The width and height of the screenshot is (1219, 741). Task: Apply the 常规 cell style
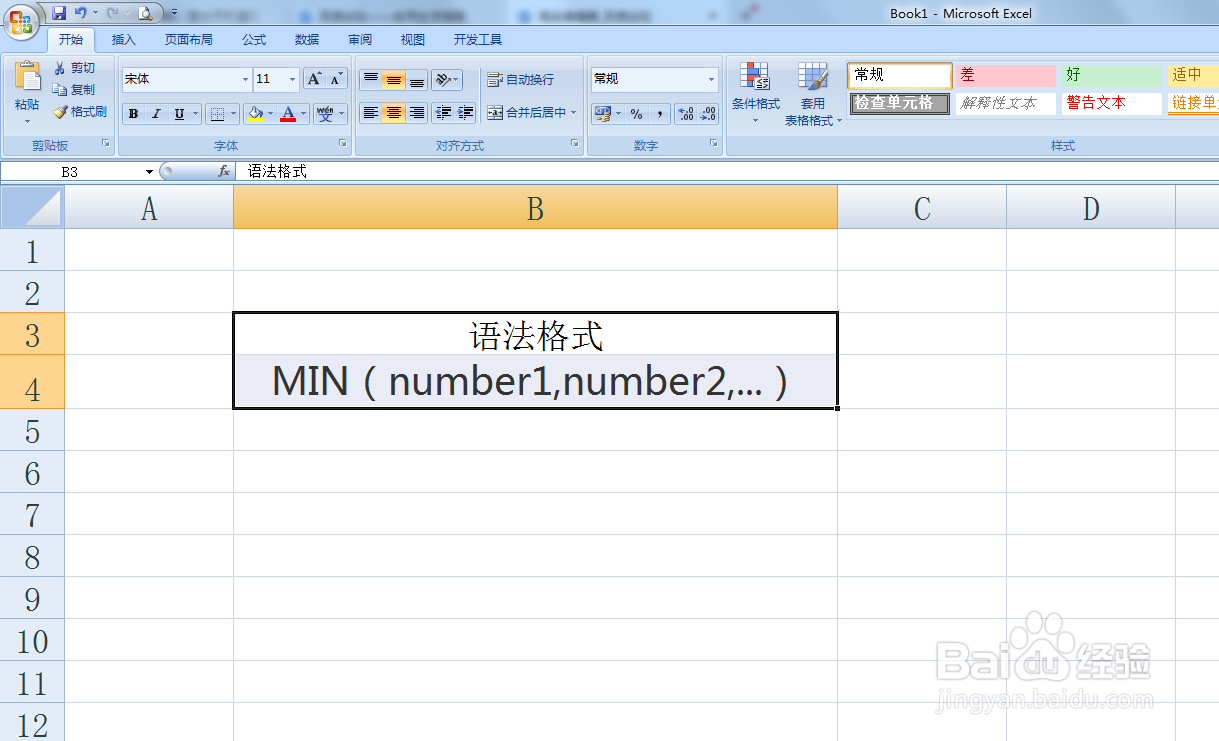click(900, 75)
